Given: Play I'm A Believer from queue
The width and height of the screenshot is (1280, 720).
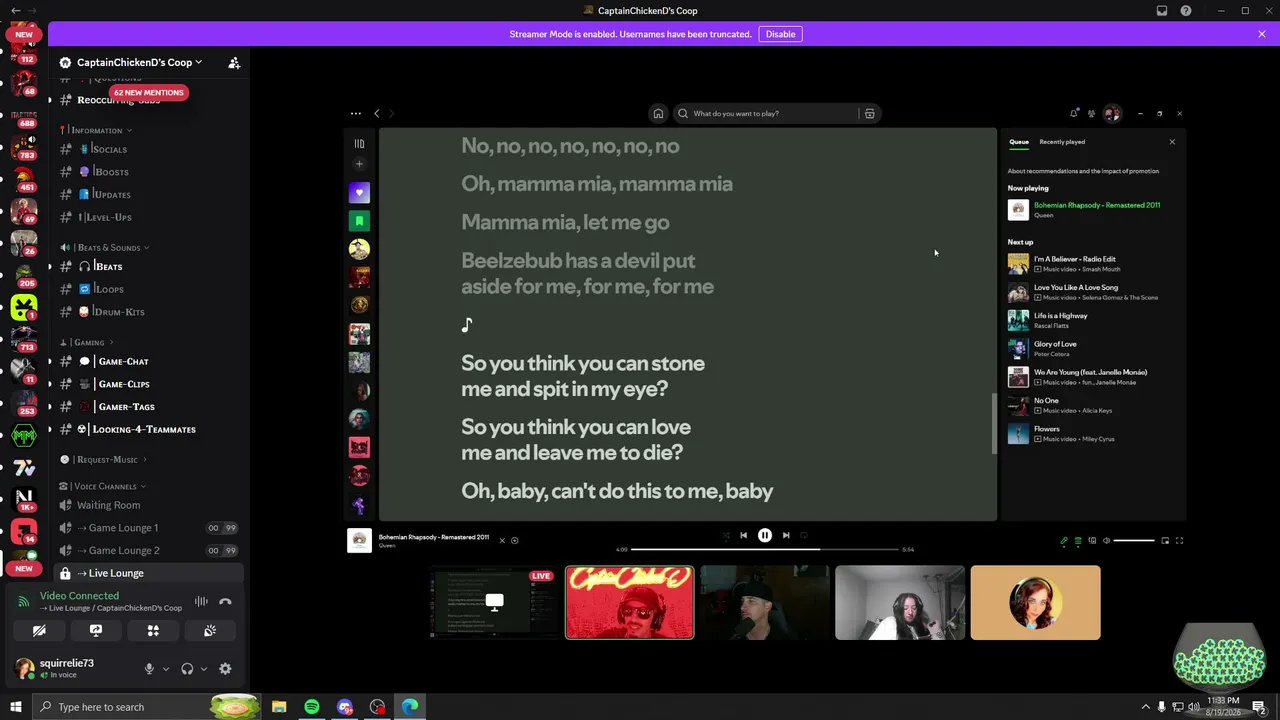Looking at the screenshot, I should [x=1094, y=264].
